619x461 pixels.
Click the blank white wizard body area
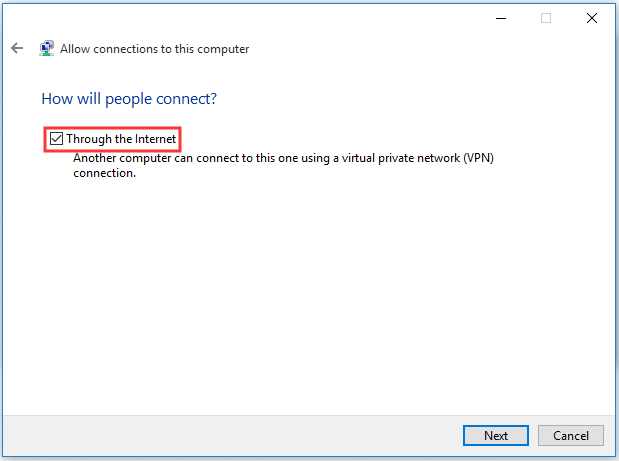[308, 296]
